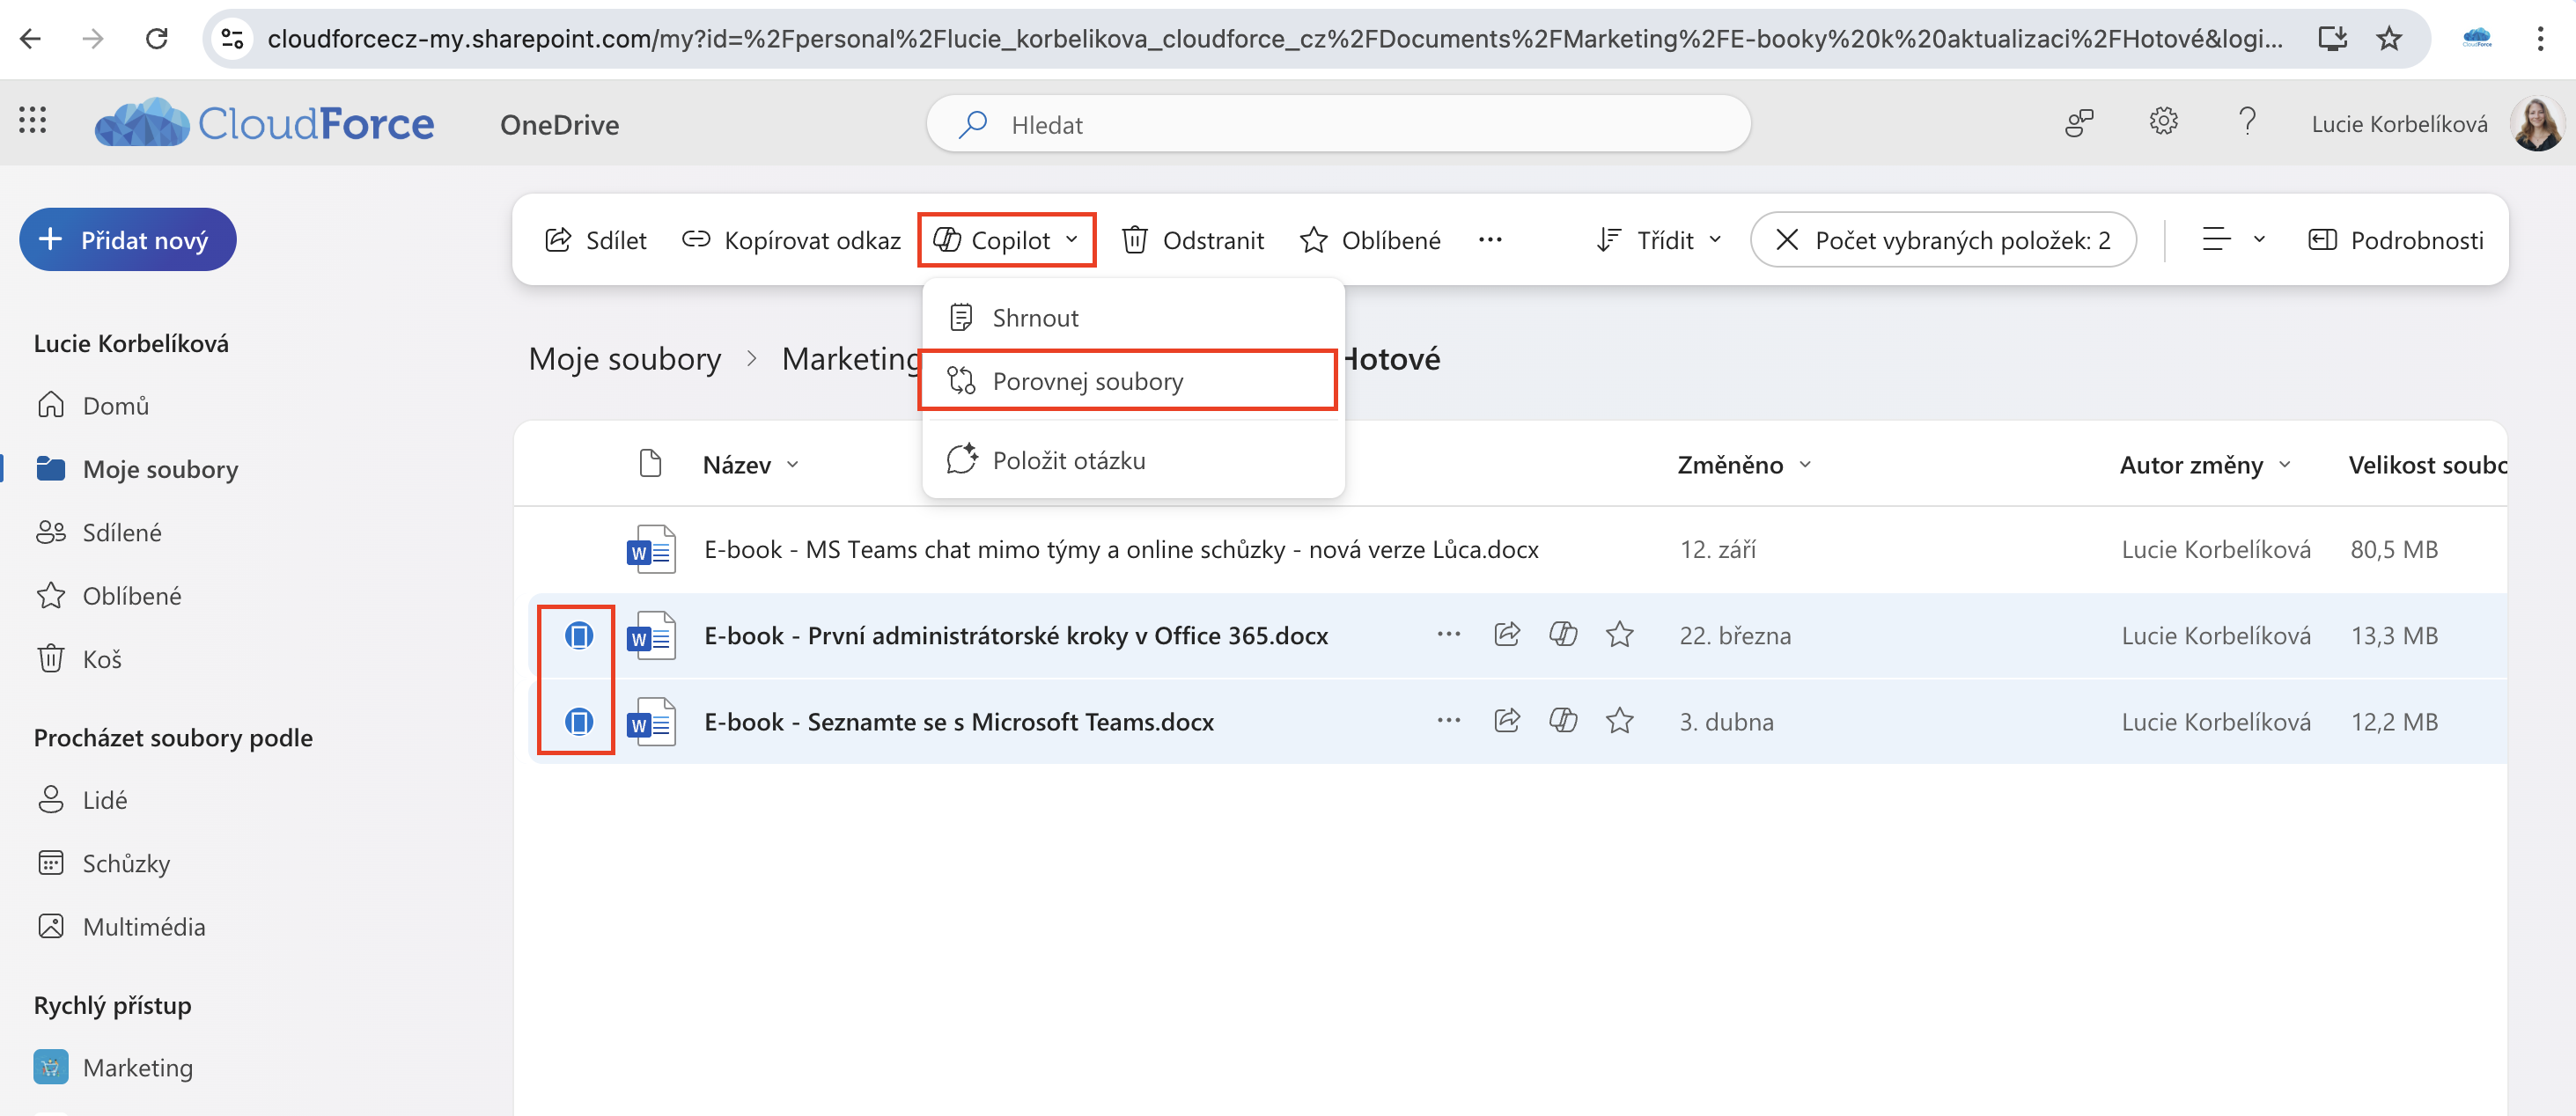Click the file type column header icon
Viewport: 2576px width, 1116px height.
point(650,464)
